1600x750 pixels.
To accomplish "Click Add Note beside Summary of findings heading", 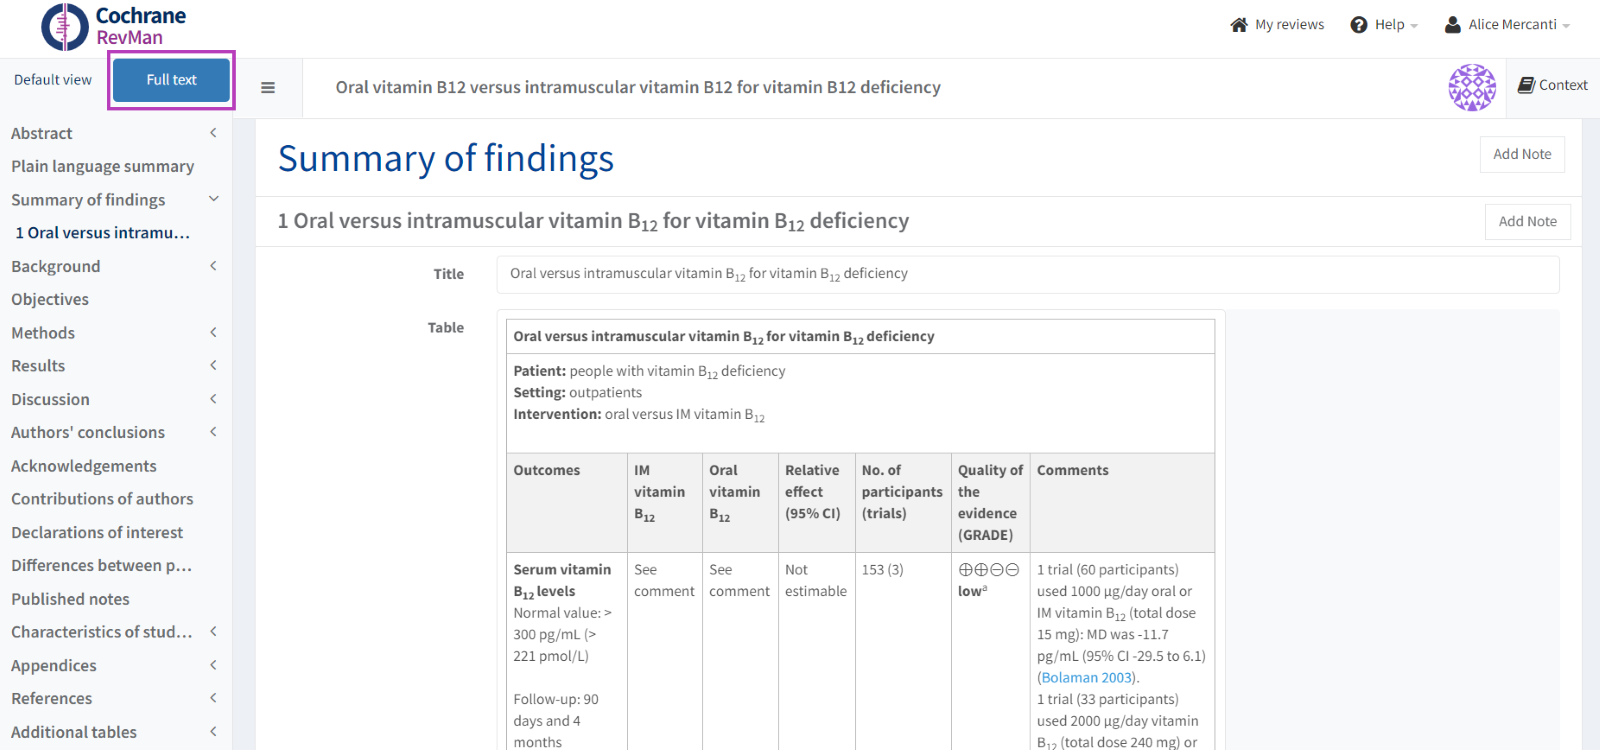I will (1521, 154).
